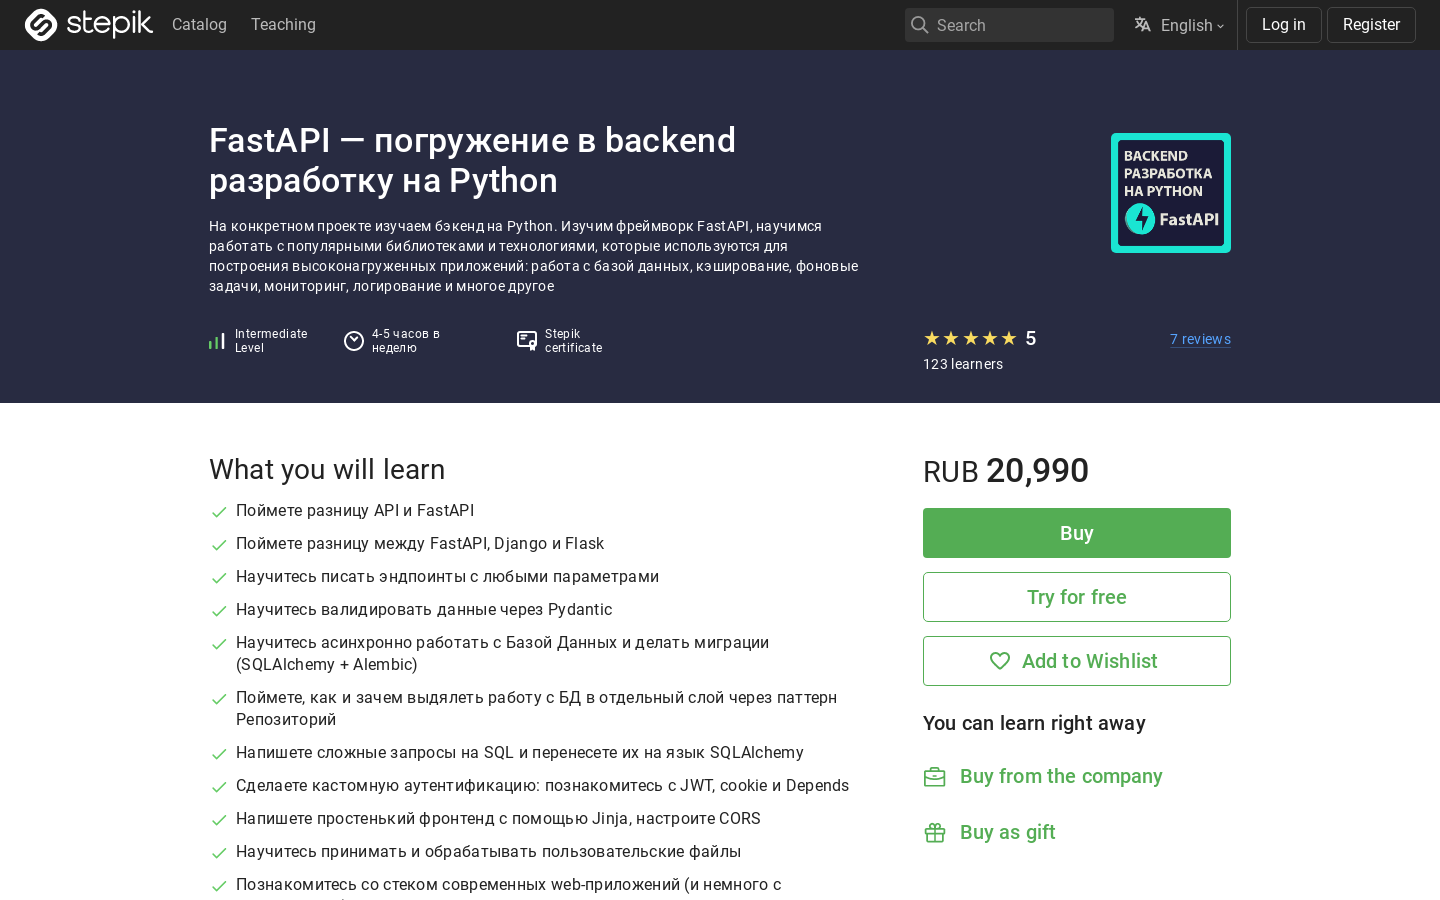Open the 7 reviews link
The width and height of the screenshot is (1440, 900).
point(1200,339)
